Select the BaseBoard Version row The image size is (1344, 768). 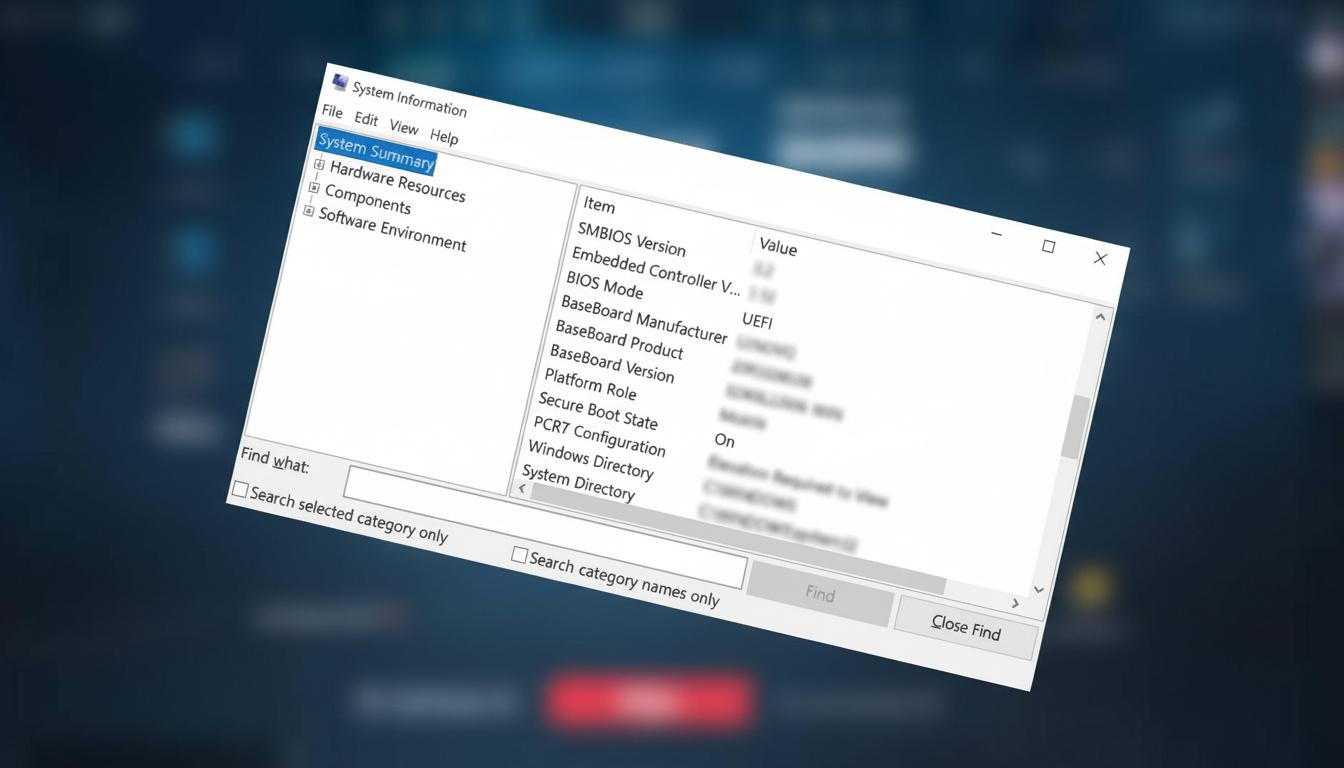pos(612,364)
